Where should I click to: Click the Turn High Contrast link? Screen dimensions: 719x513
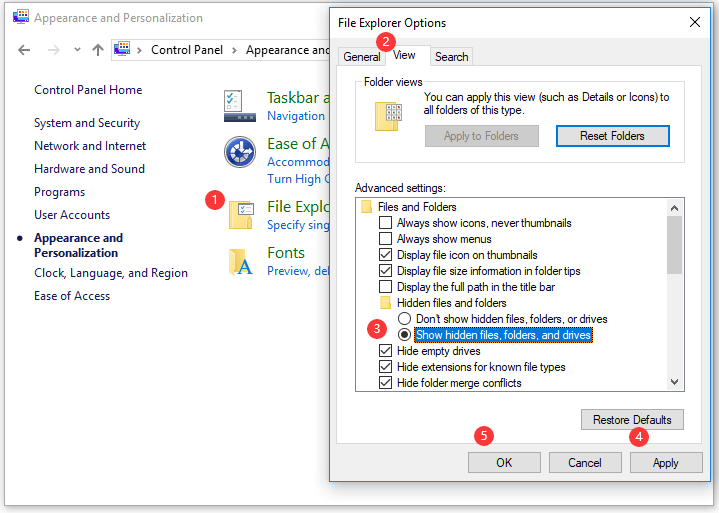(x=298, y=179)
